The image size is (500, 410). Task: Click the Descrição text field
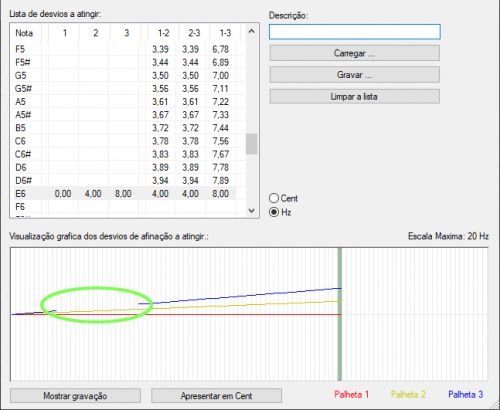click(355, 32)
